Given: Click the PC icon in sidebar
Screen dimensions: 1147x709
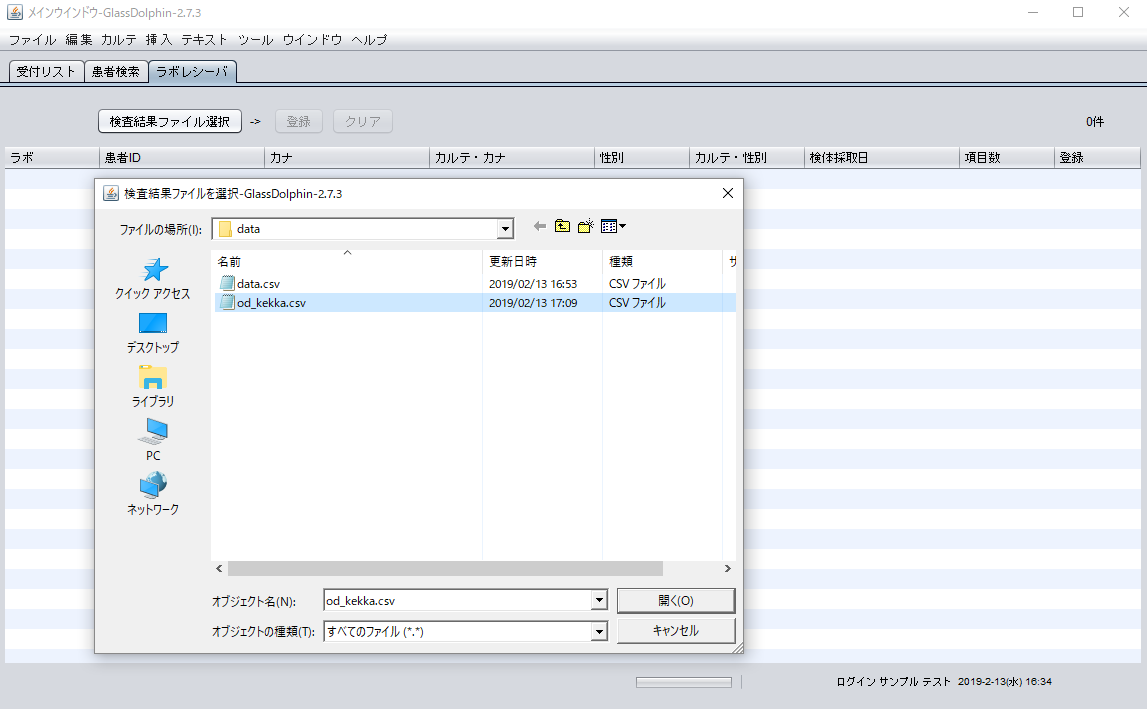Looking at the screenshot, I should tap(153, 432).
